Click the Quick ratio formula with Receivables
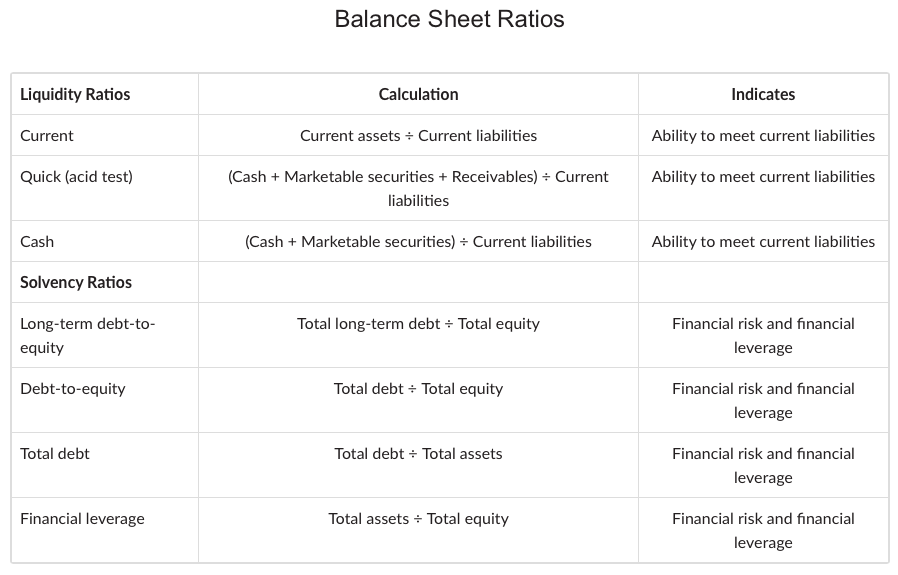 [x=418, y=188]
